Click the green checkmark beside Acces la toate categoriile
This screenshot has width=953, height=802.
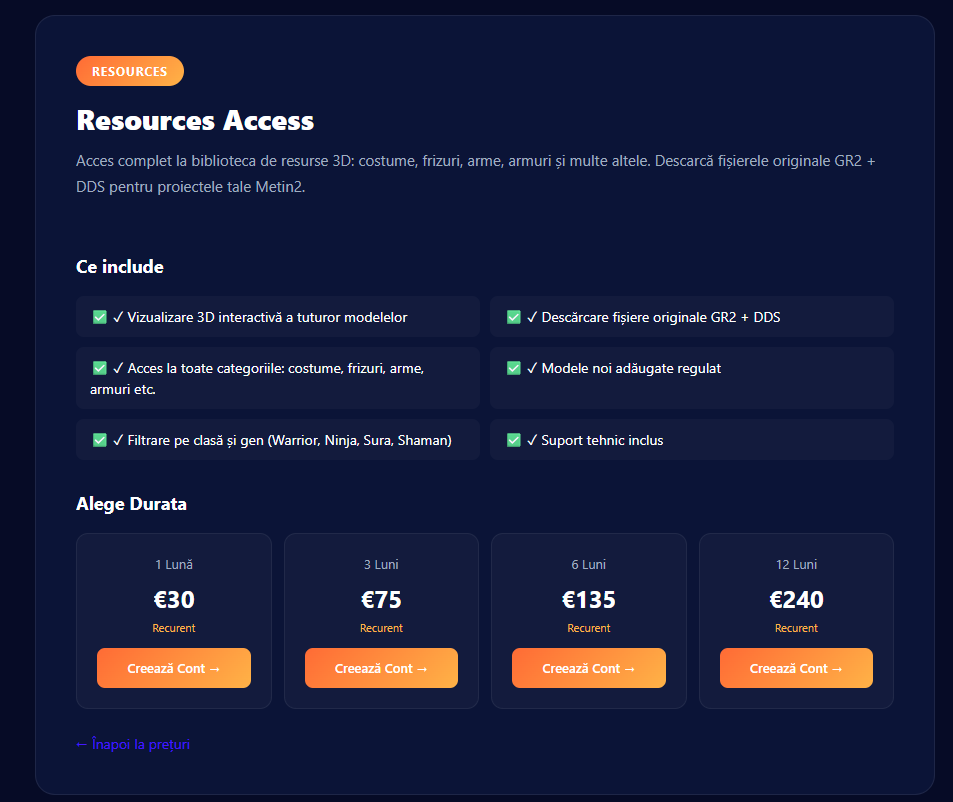pos(100,368)
